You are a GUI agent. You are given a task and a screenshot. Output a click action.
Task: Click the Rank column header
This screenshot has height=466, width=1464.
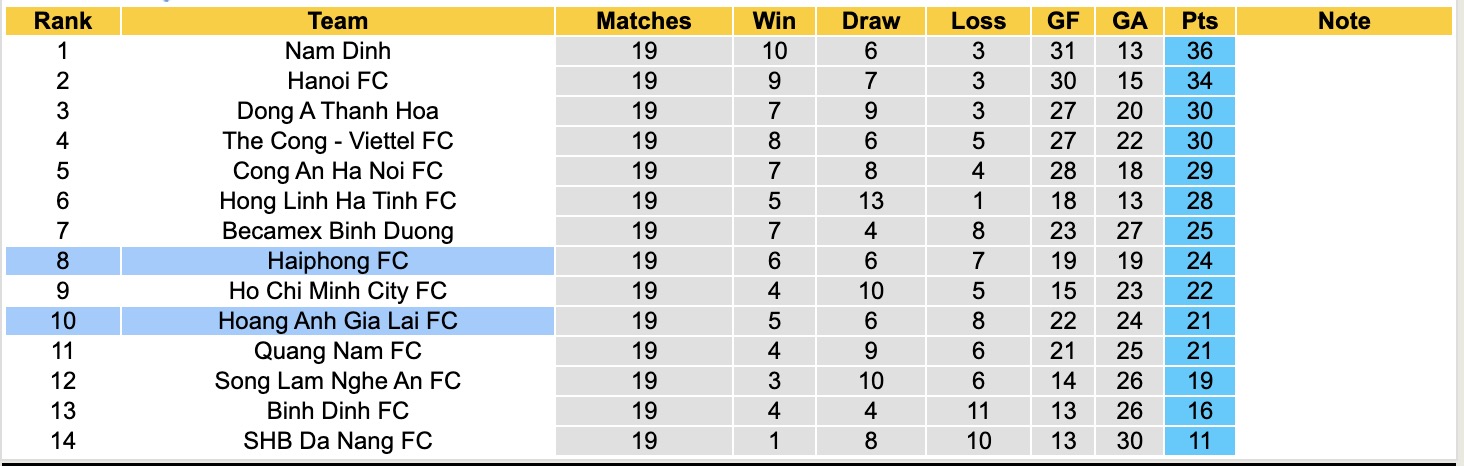coord(63,21)
